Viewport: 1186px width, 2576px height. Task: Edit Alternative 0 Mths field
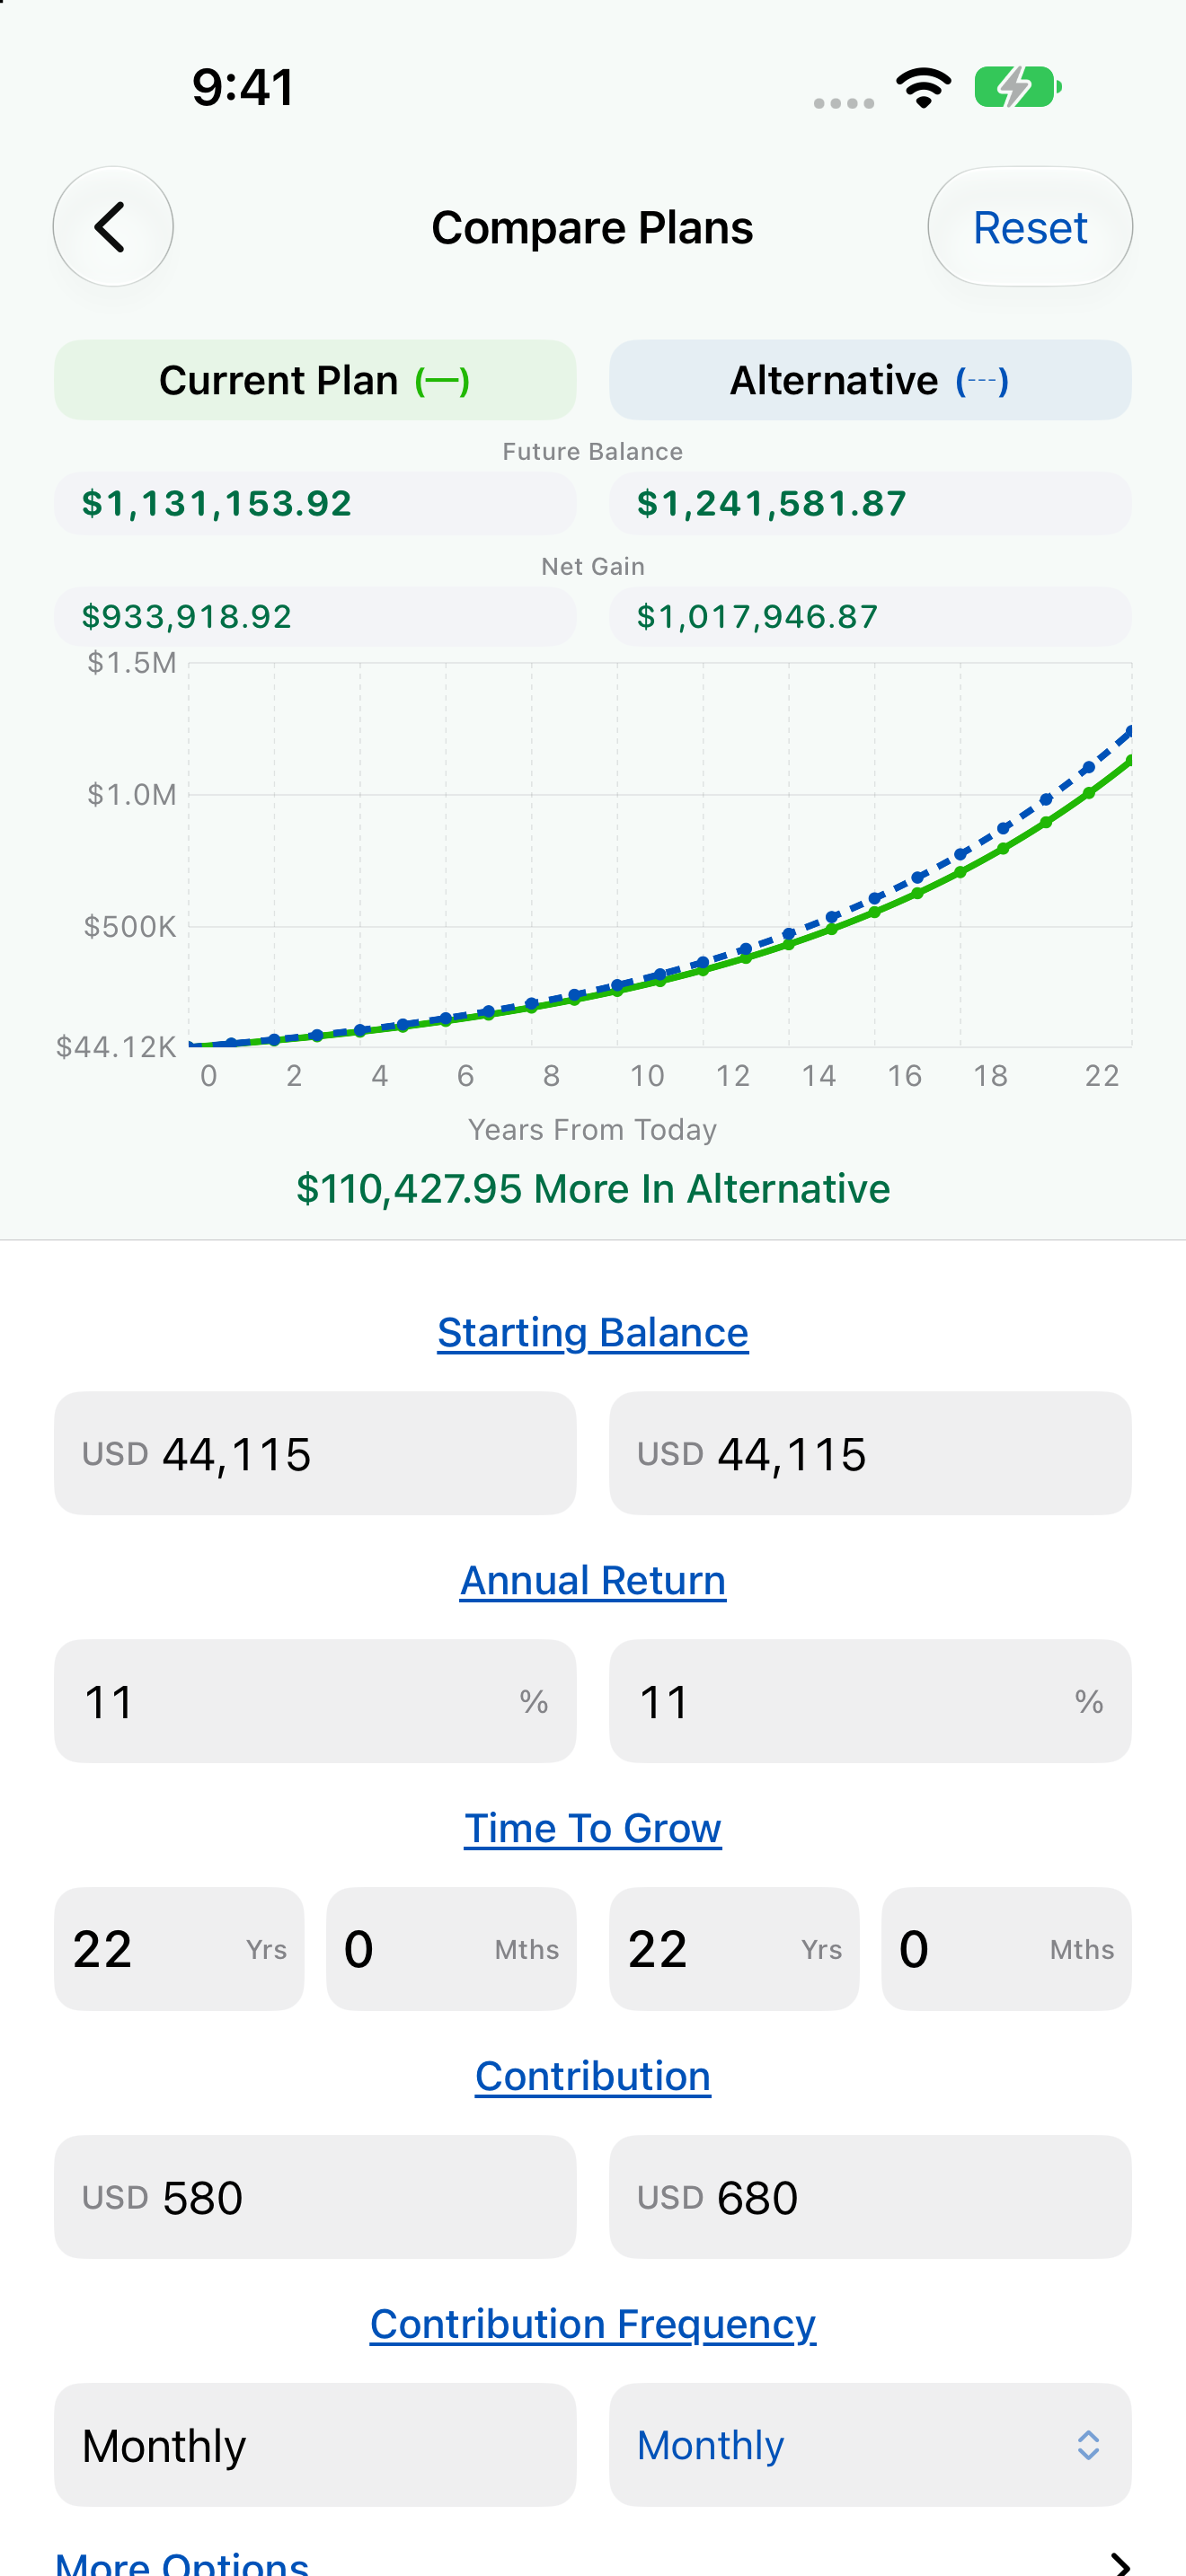(1006, 1949)
